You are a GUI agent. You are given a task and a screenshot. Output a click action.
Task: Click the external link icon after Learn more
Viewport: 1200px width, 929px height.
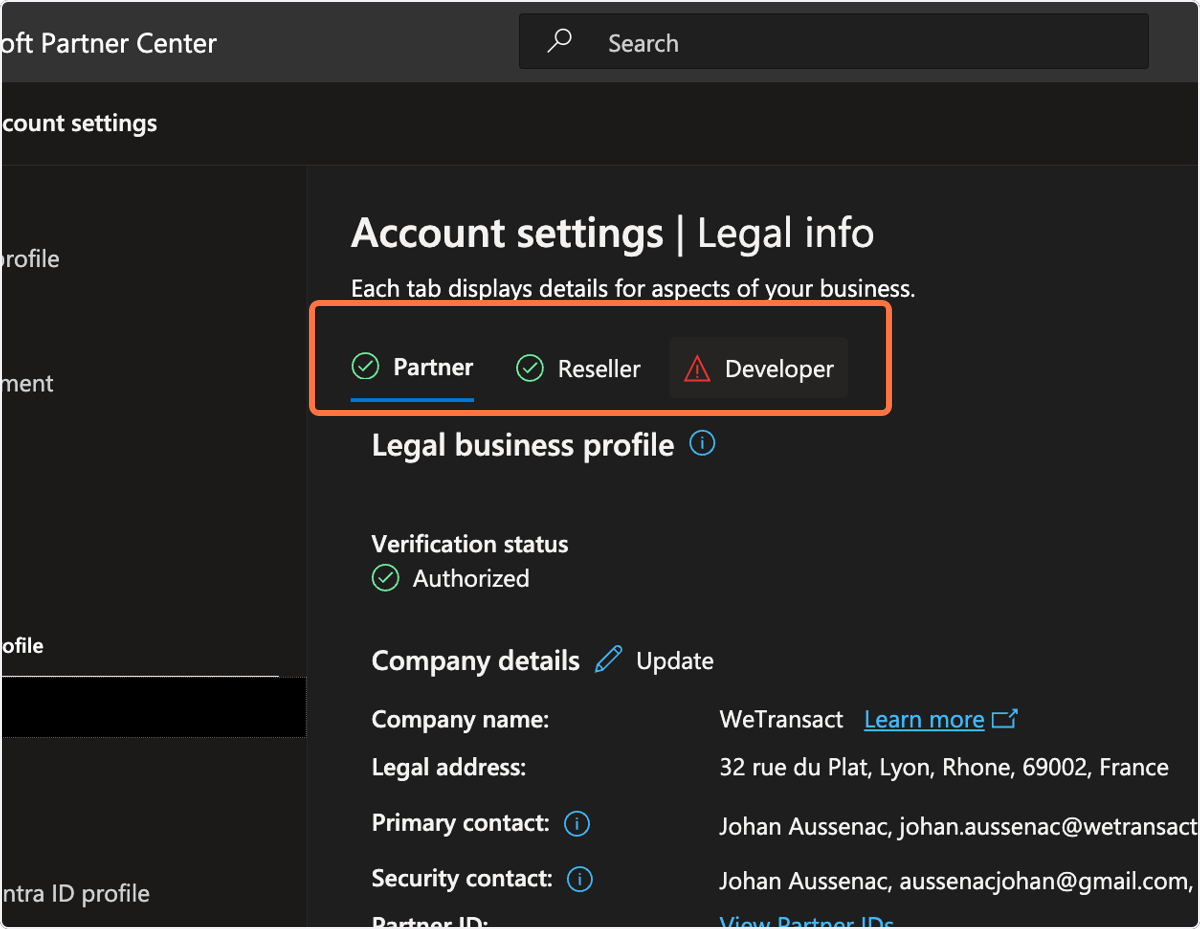(x=1004, y=719)
